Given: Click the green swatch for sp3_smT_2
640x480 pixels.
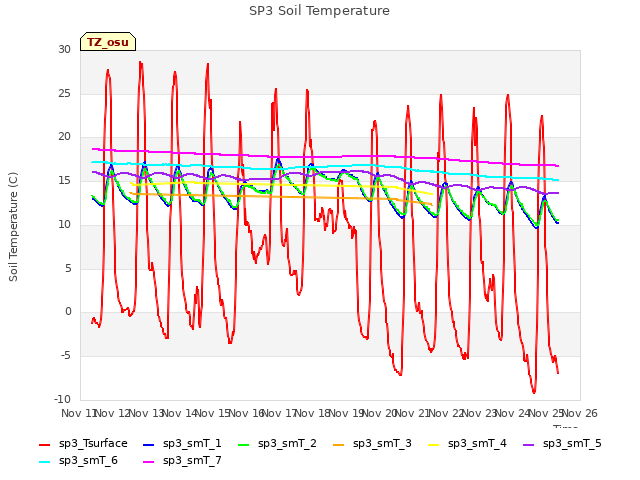Looking at the screenshot, I should click(x=244, y=445).
